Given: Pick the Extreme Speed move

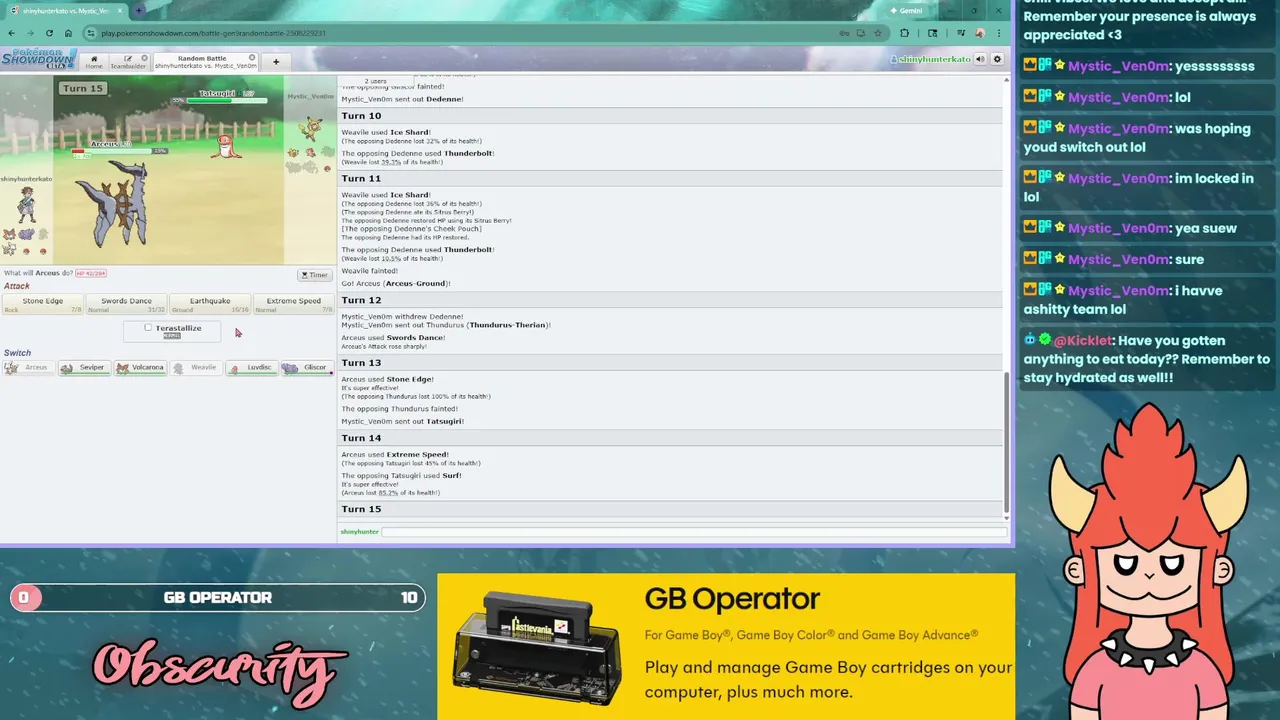Looking at the screenshot, I should [293, 304].
